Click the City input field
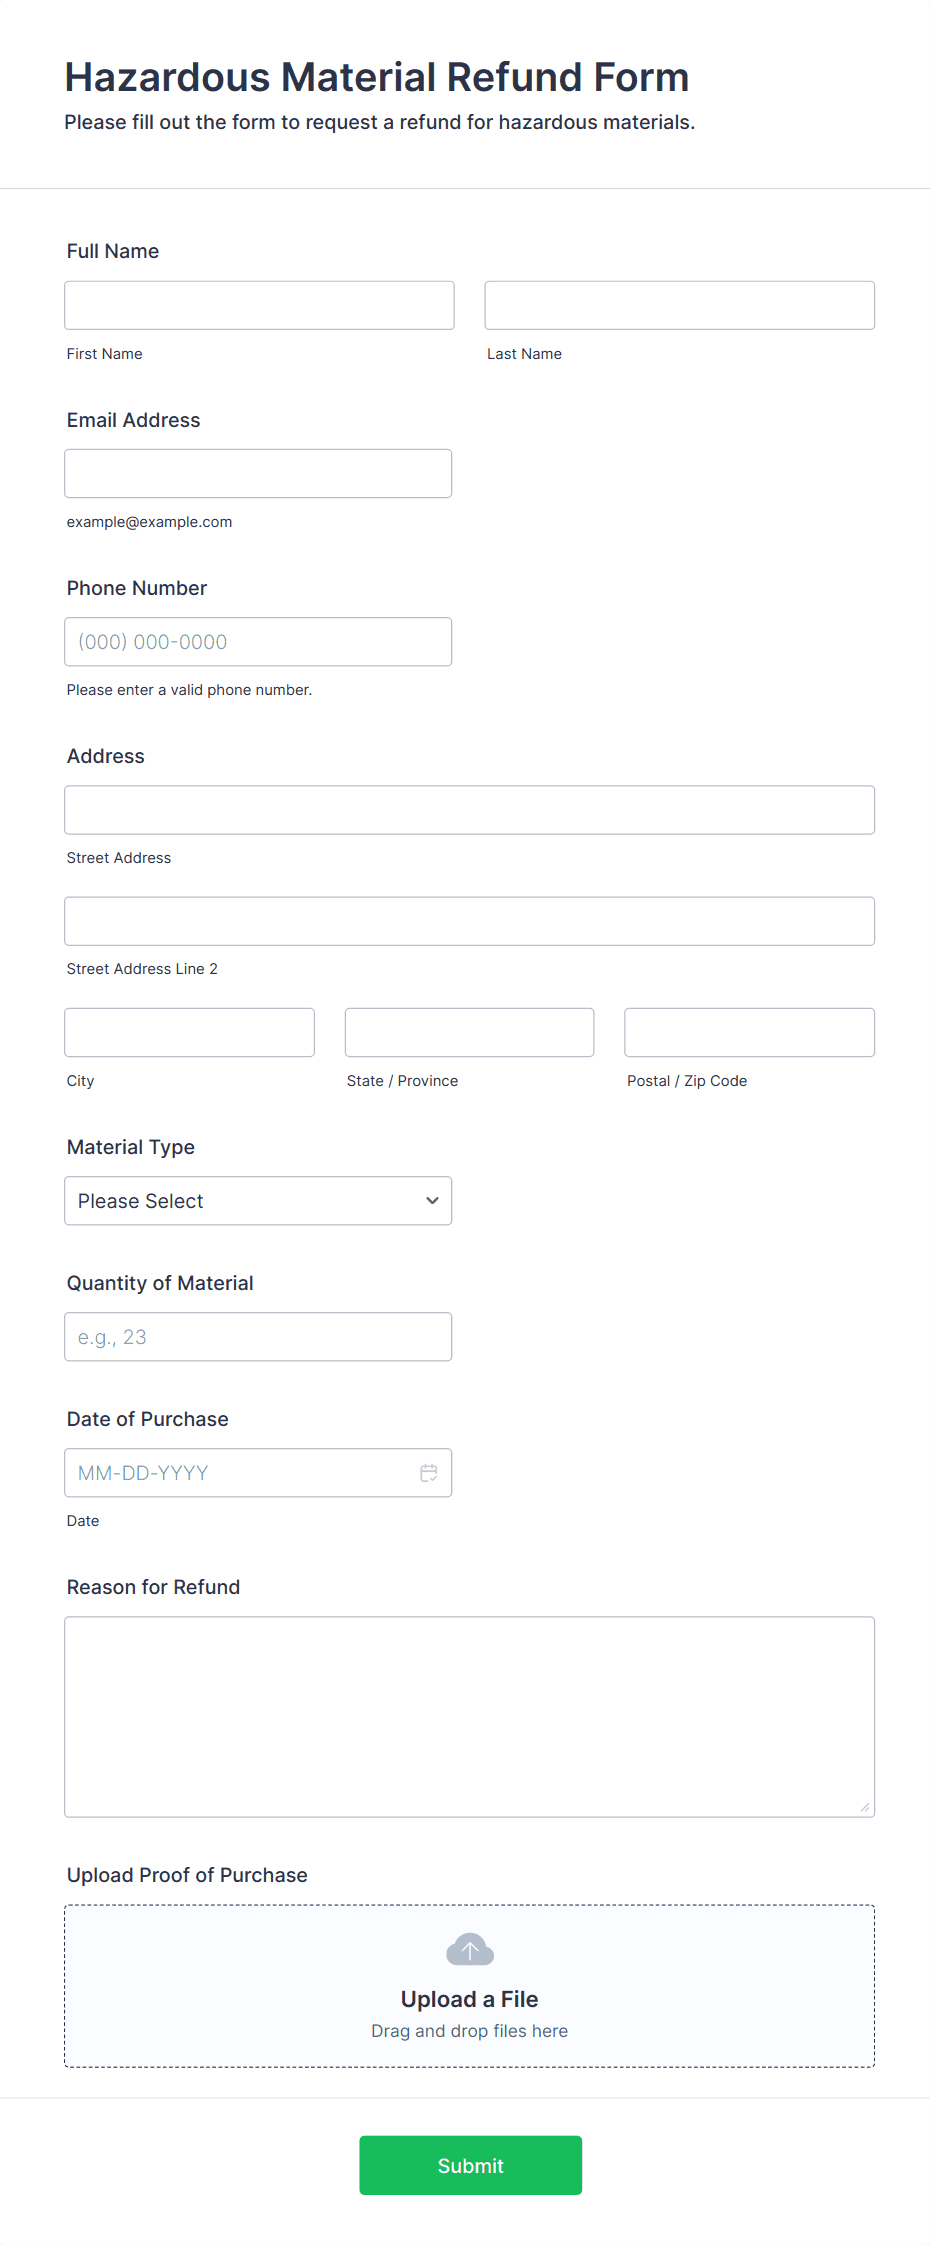Image resolution: width=930 pixels, height=2245 pixels. click(189, 1032)
